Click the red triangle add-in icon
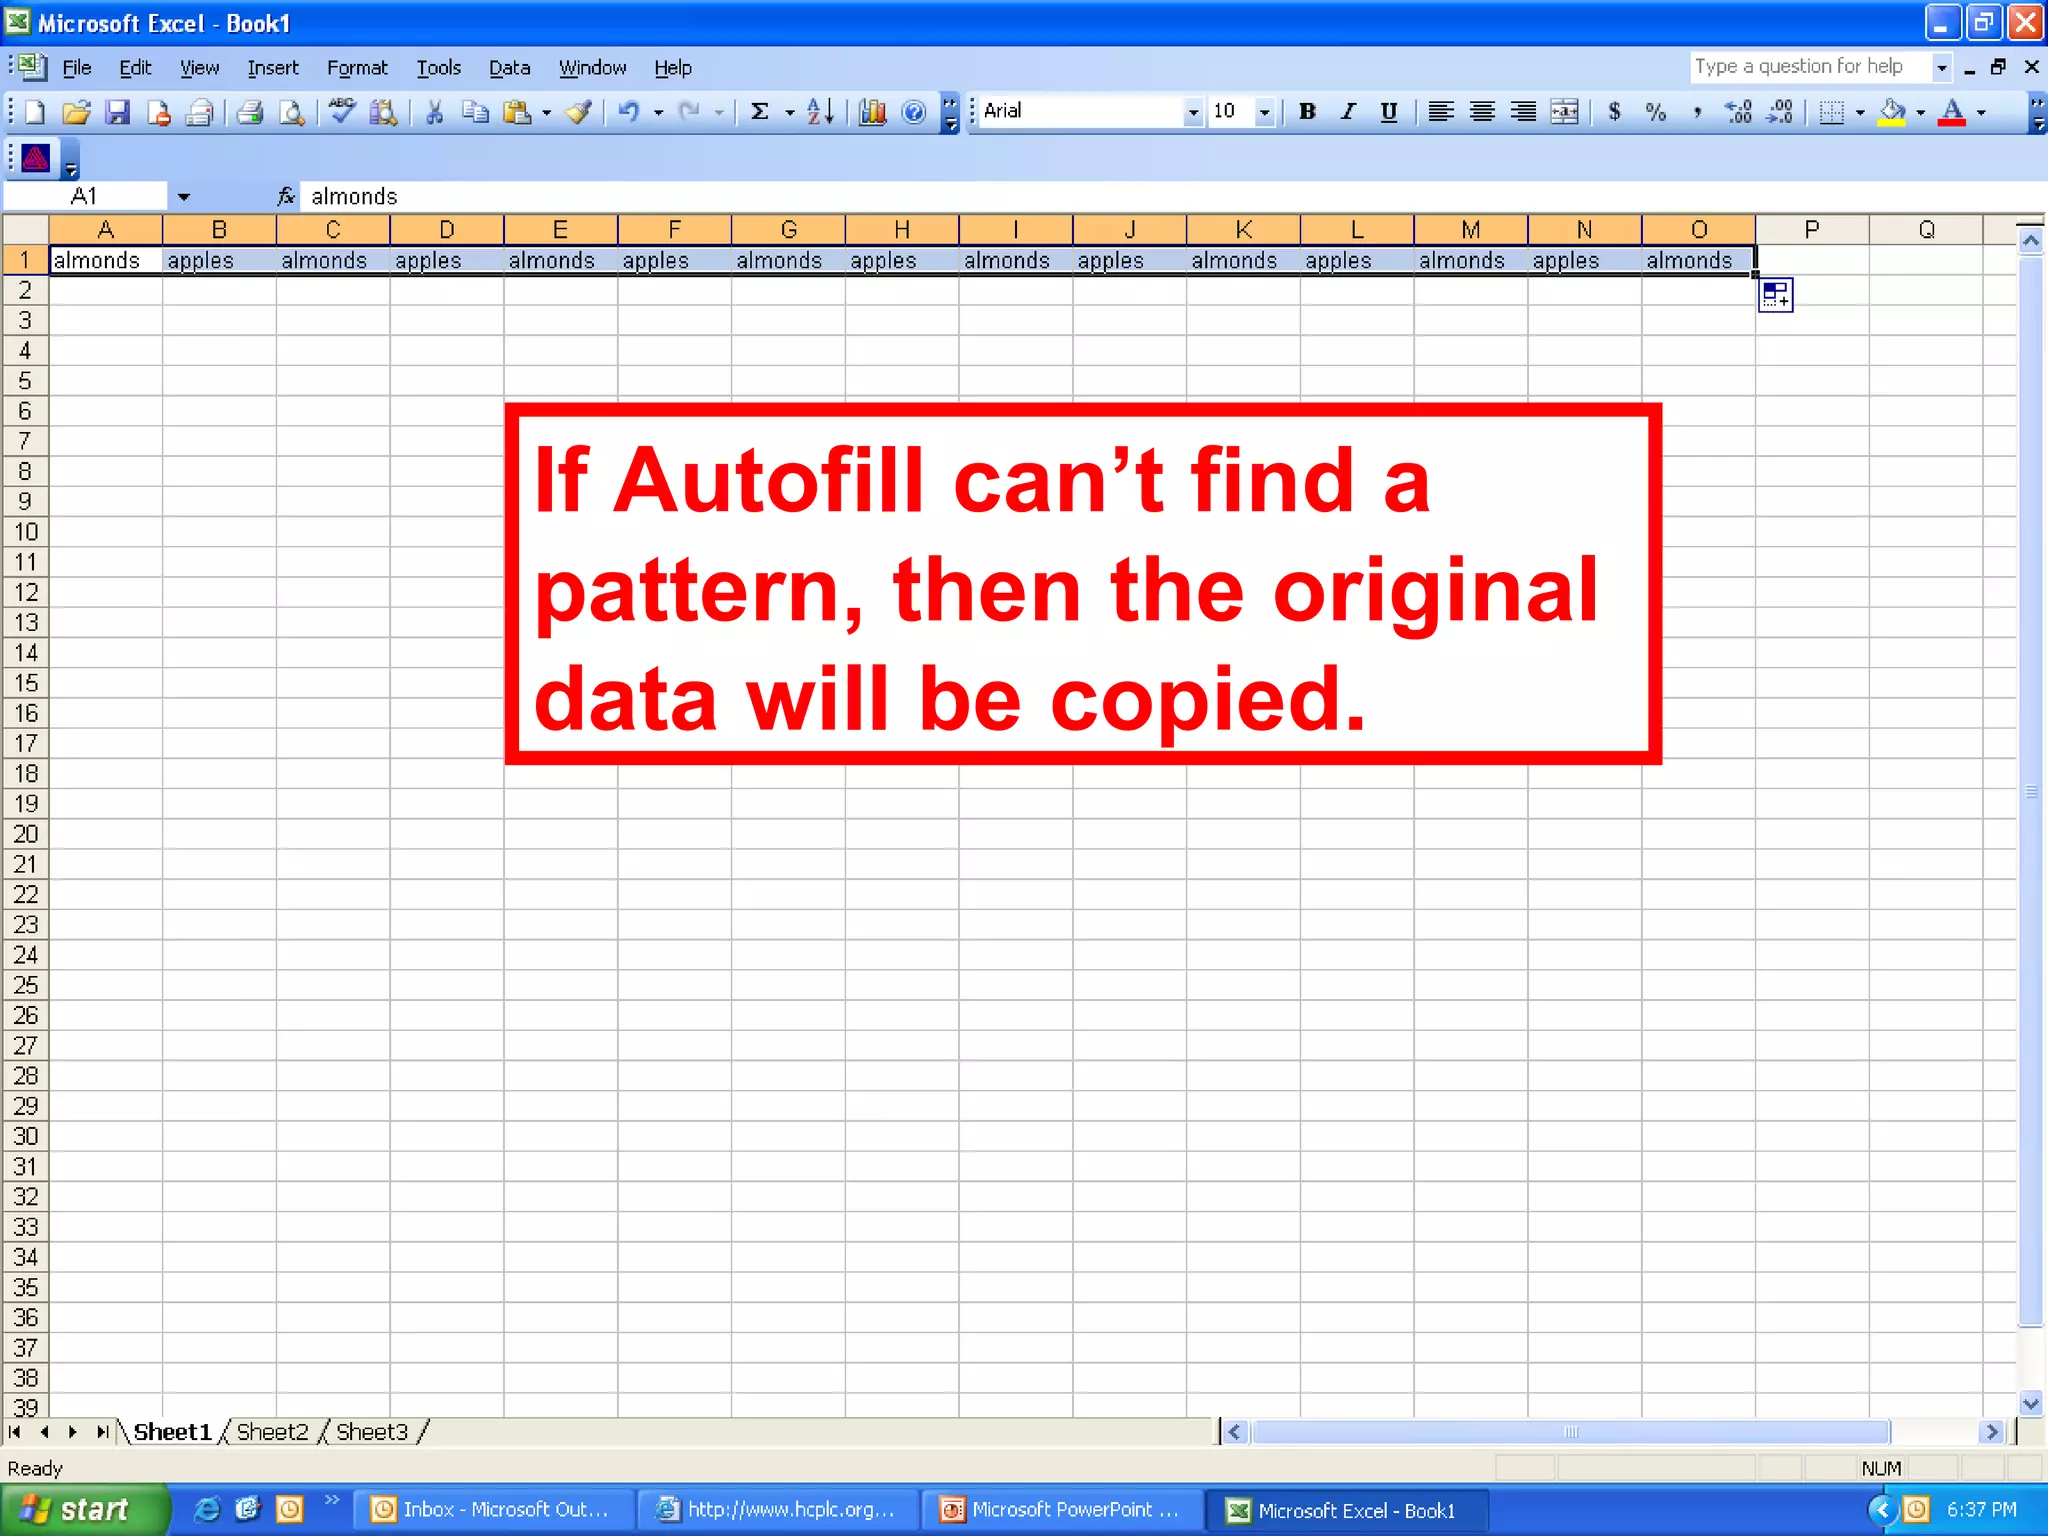The width and height of the screenshot is (2048, 1536). click(x=36, y=158)
